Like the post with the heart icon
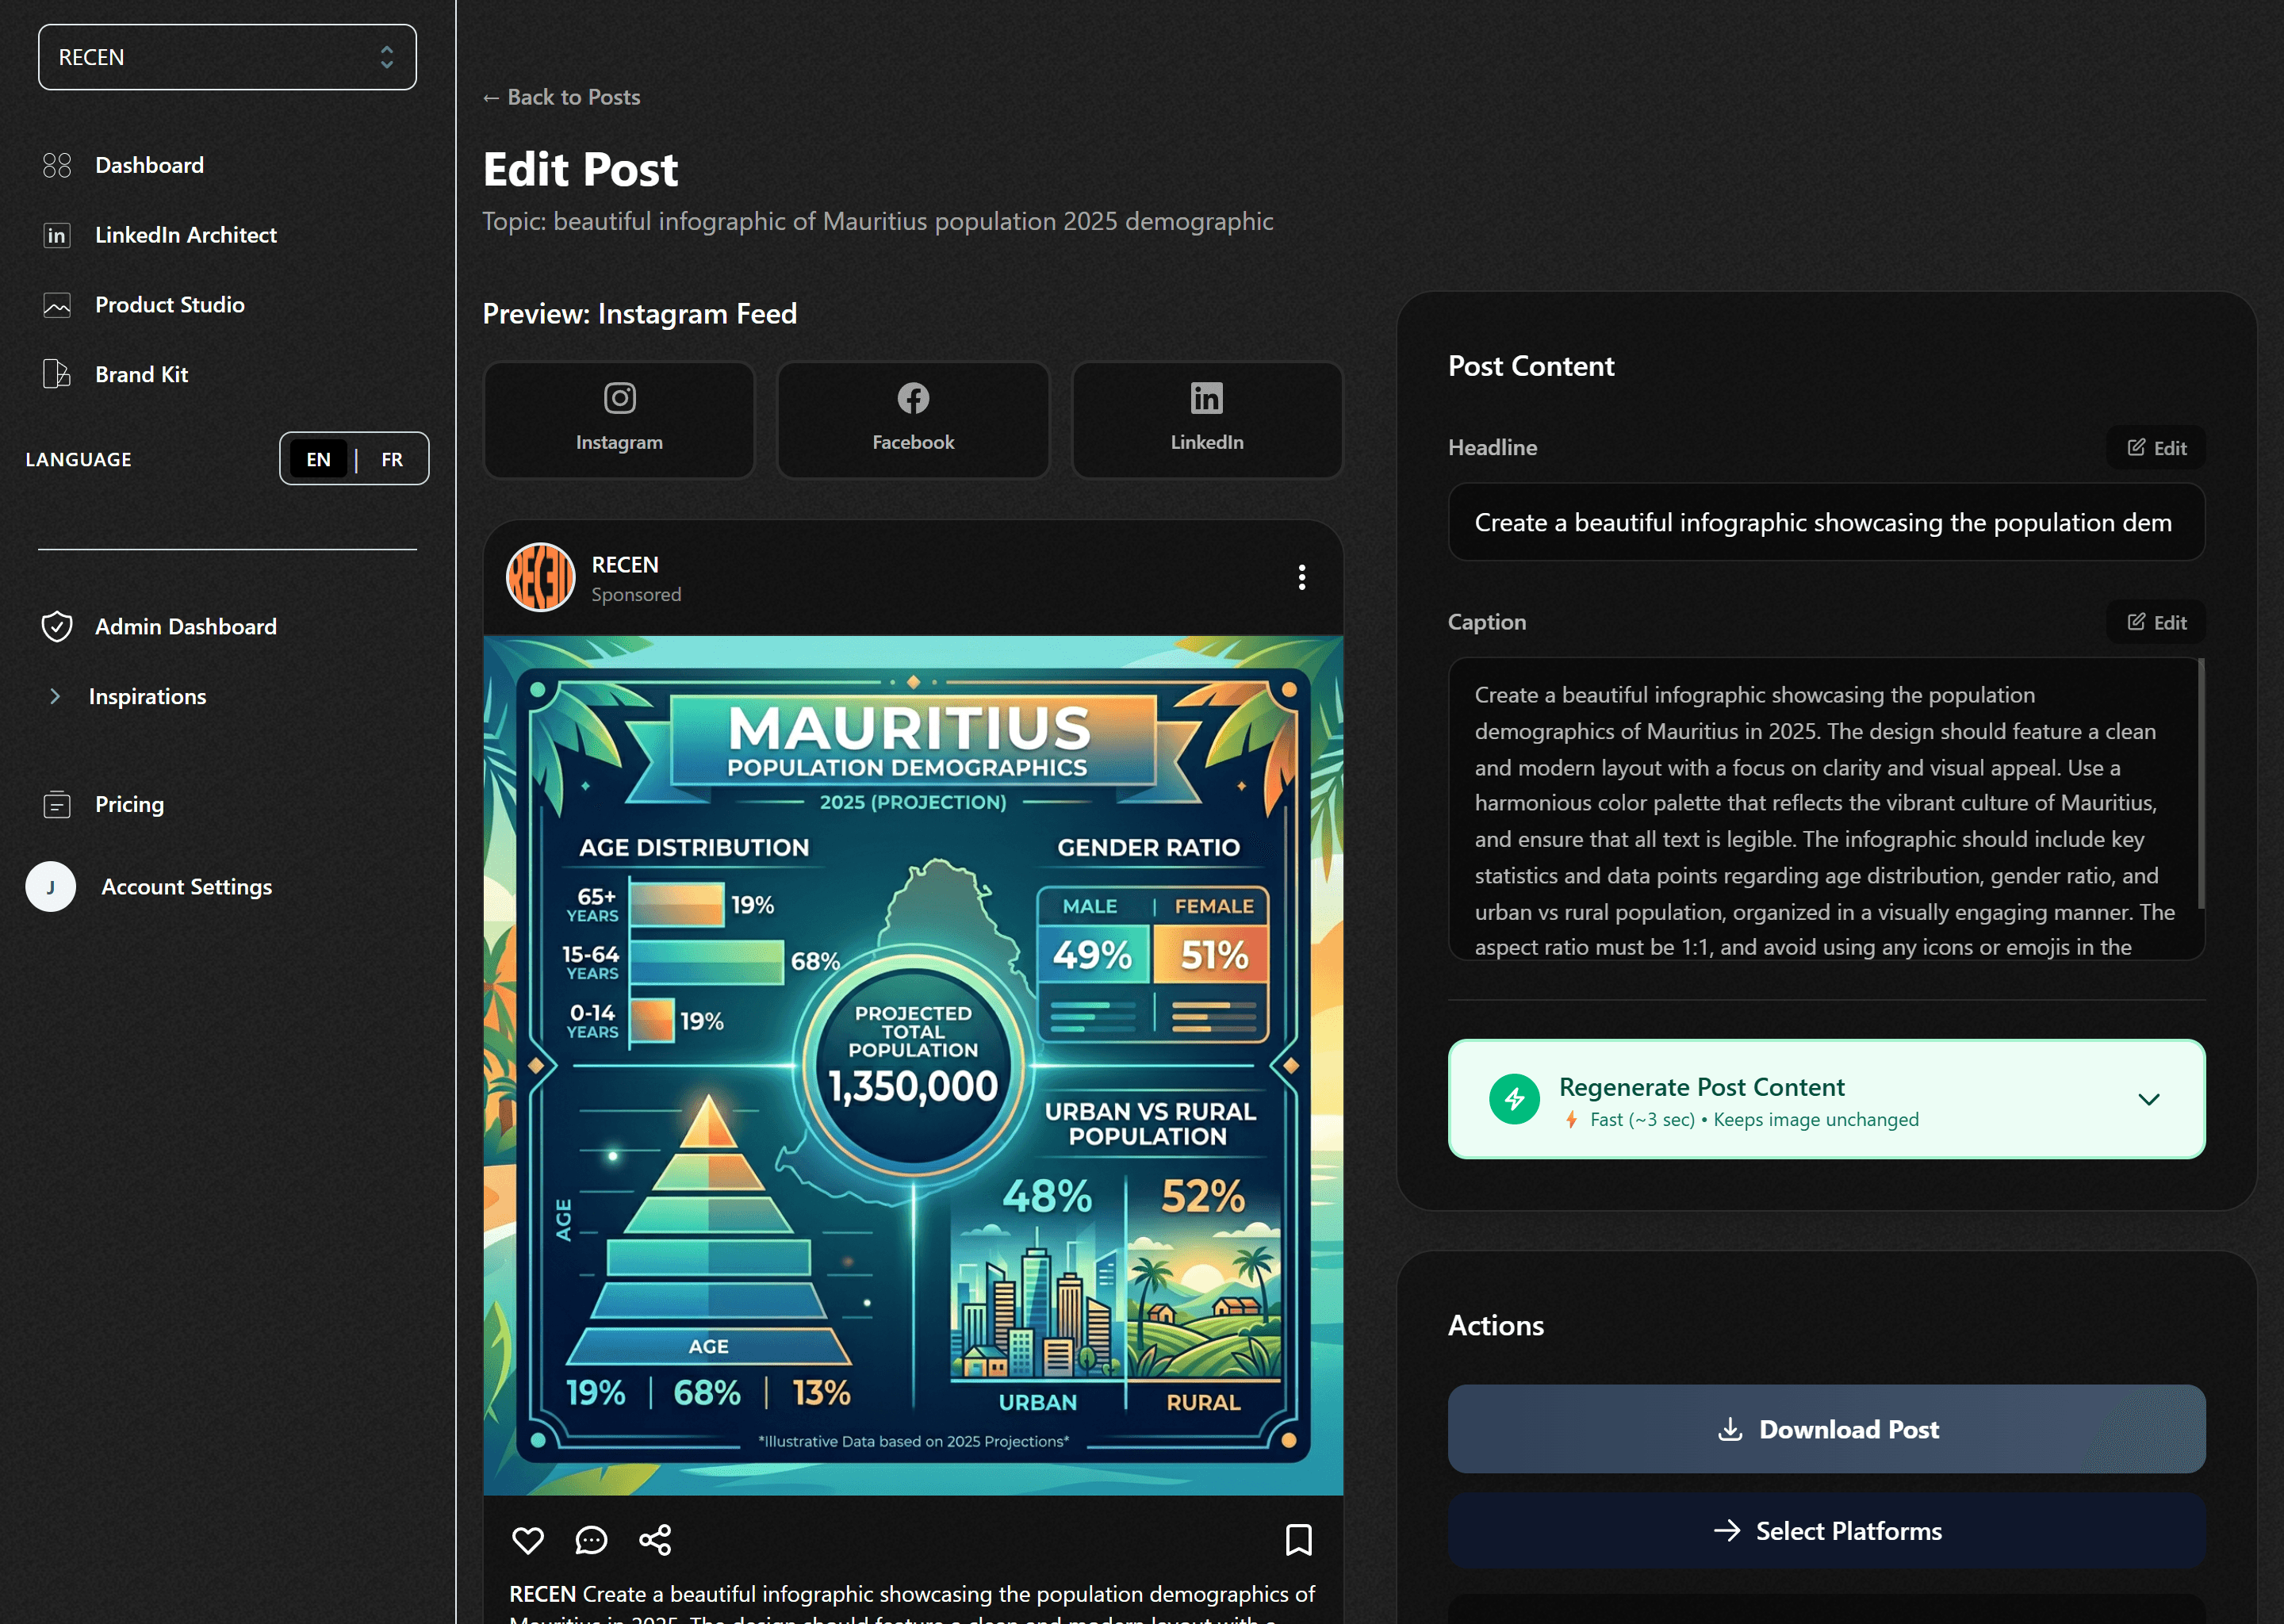 528,1540
